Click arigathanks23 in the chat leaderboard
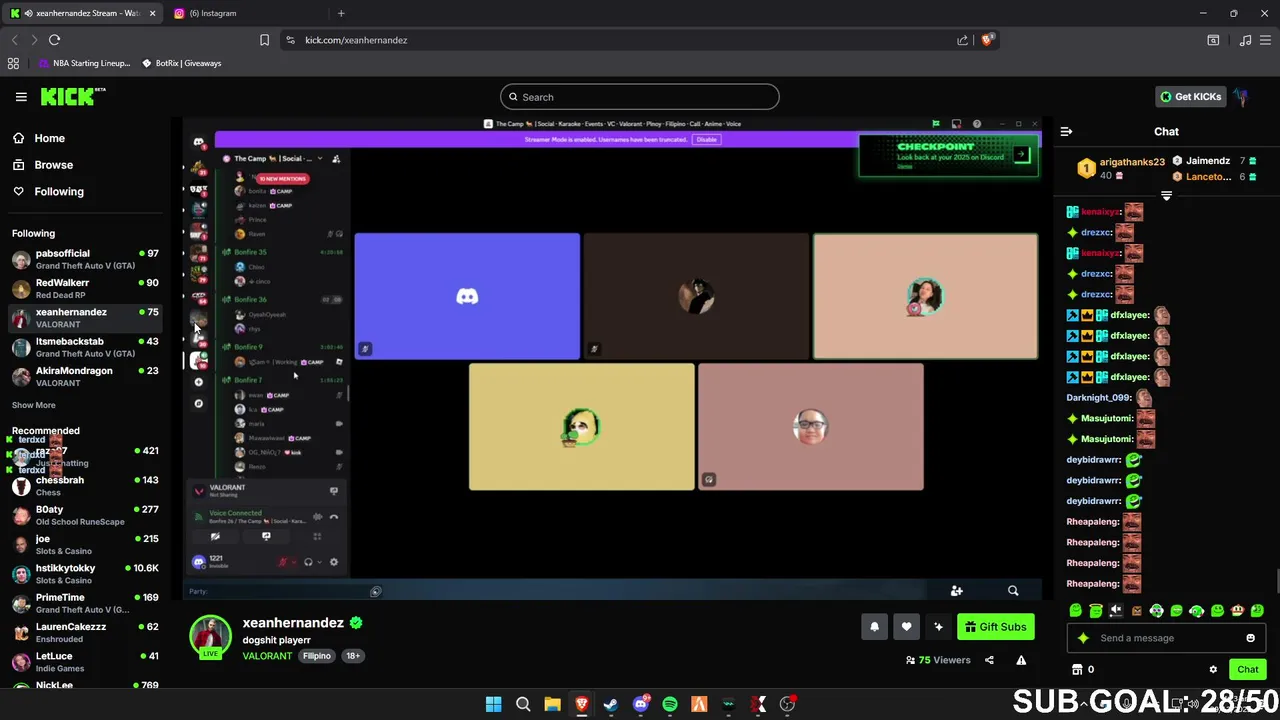Viewport: 1280px width, 720px height. [1132, 162]
